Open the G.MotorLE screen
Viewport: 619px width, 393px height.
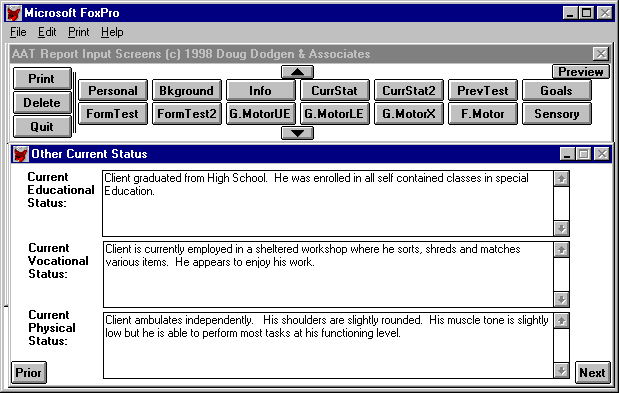pos(335,114)
